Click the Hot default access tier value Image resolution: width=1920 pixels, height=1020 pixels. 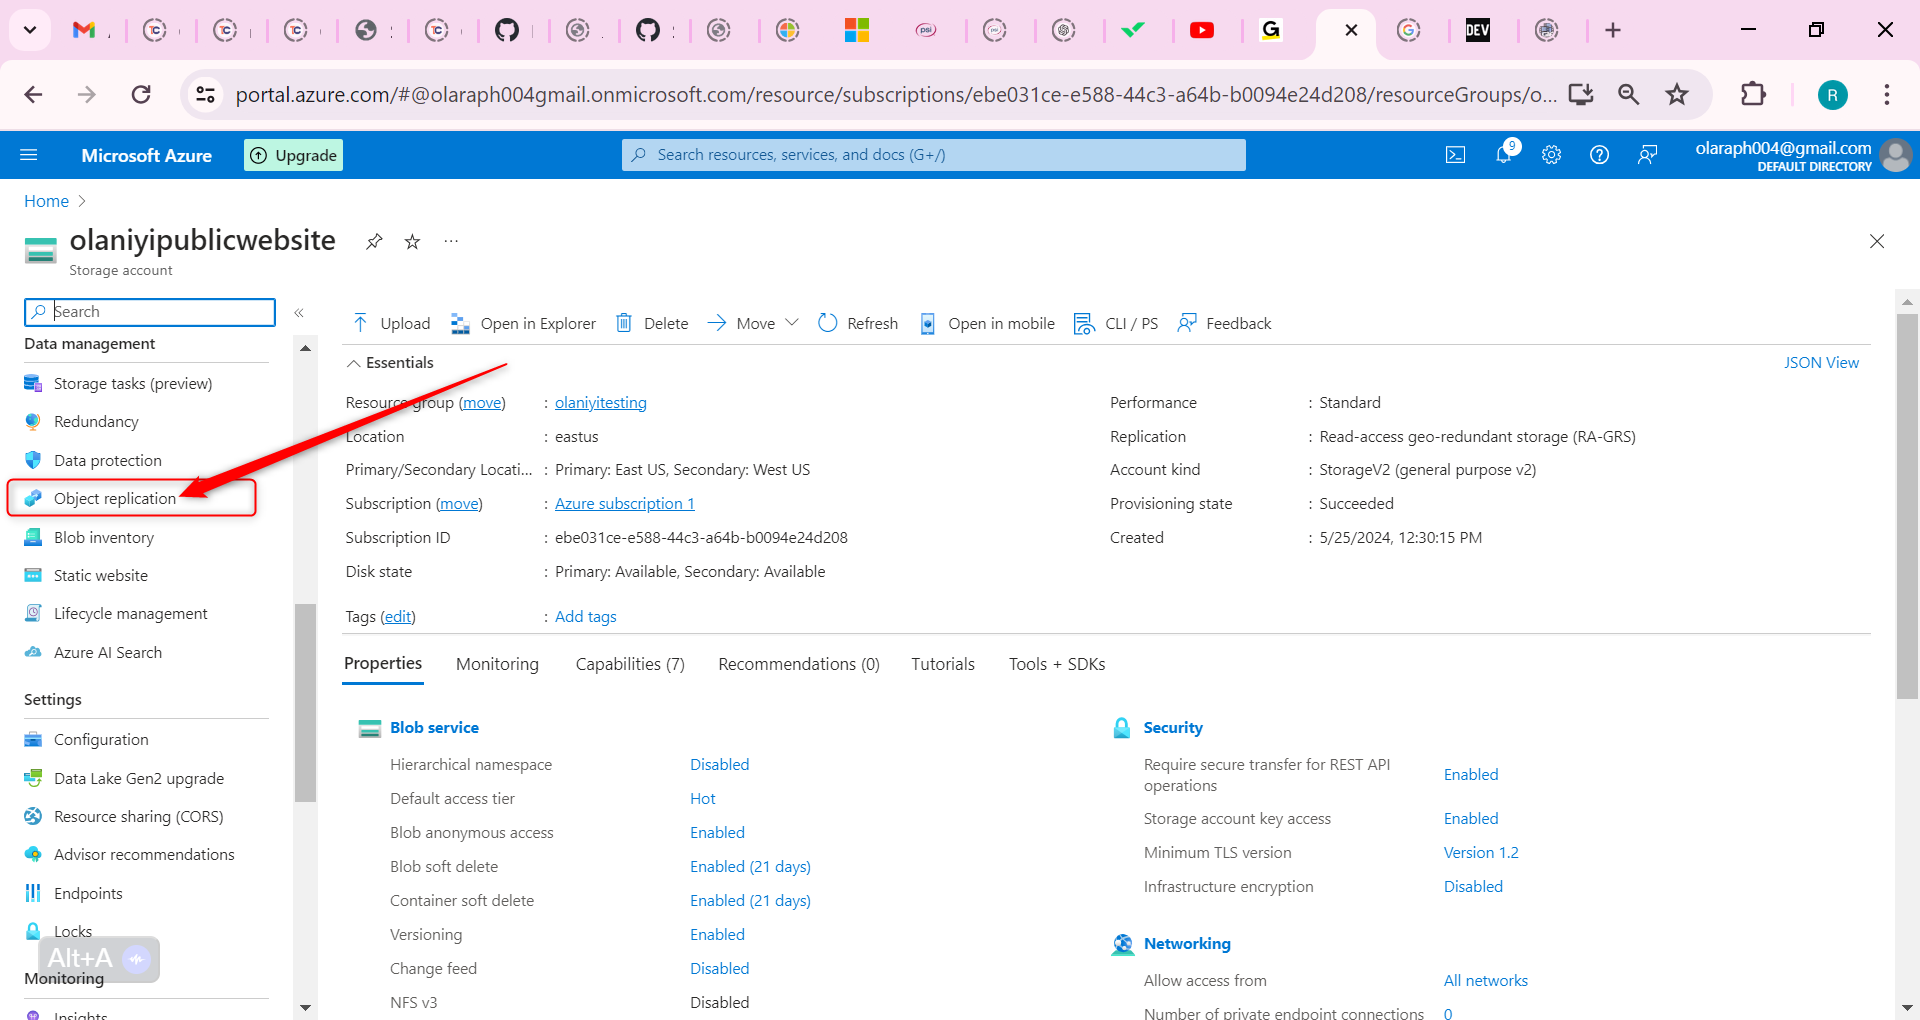click(703, 799)
